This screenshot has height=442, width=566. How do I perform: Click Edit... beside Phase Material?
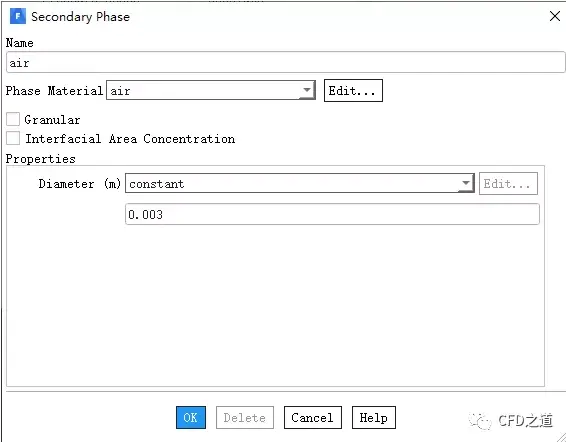tap(353, 90)
